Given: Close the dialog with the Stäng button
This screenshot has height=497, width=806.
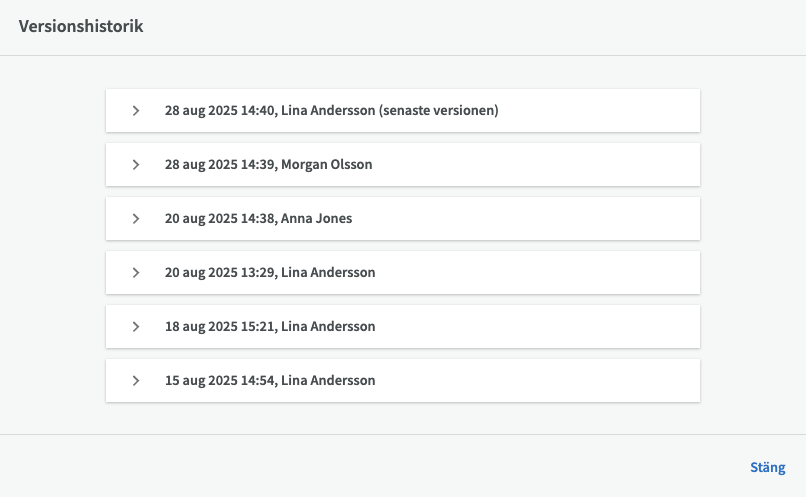Looking at the screenshot, I should (767, 467).
